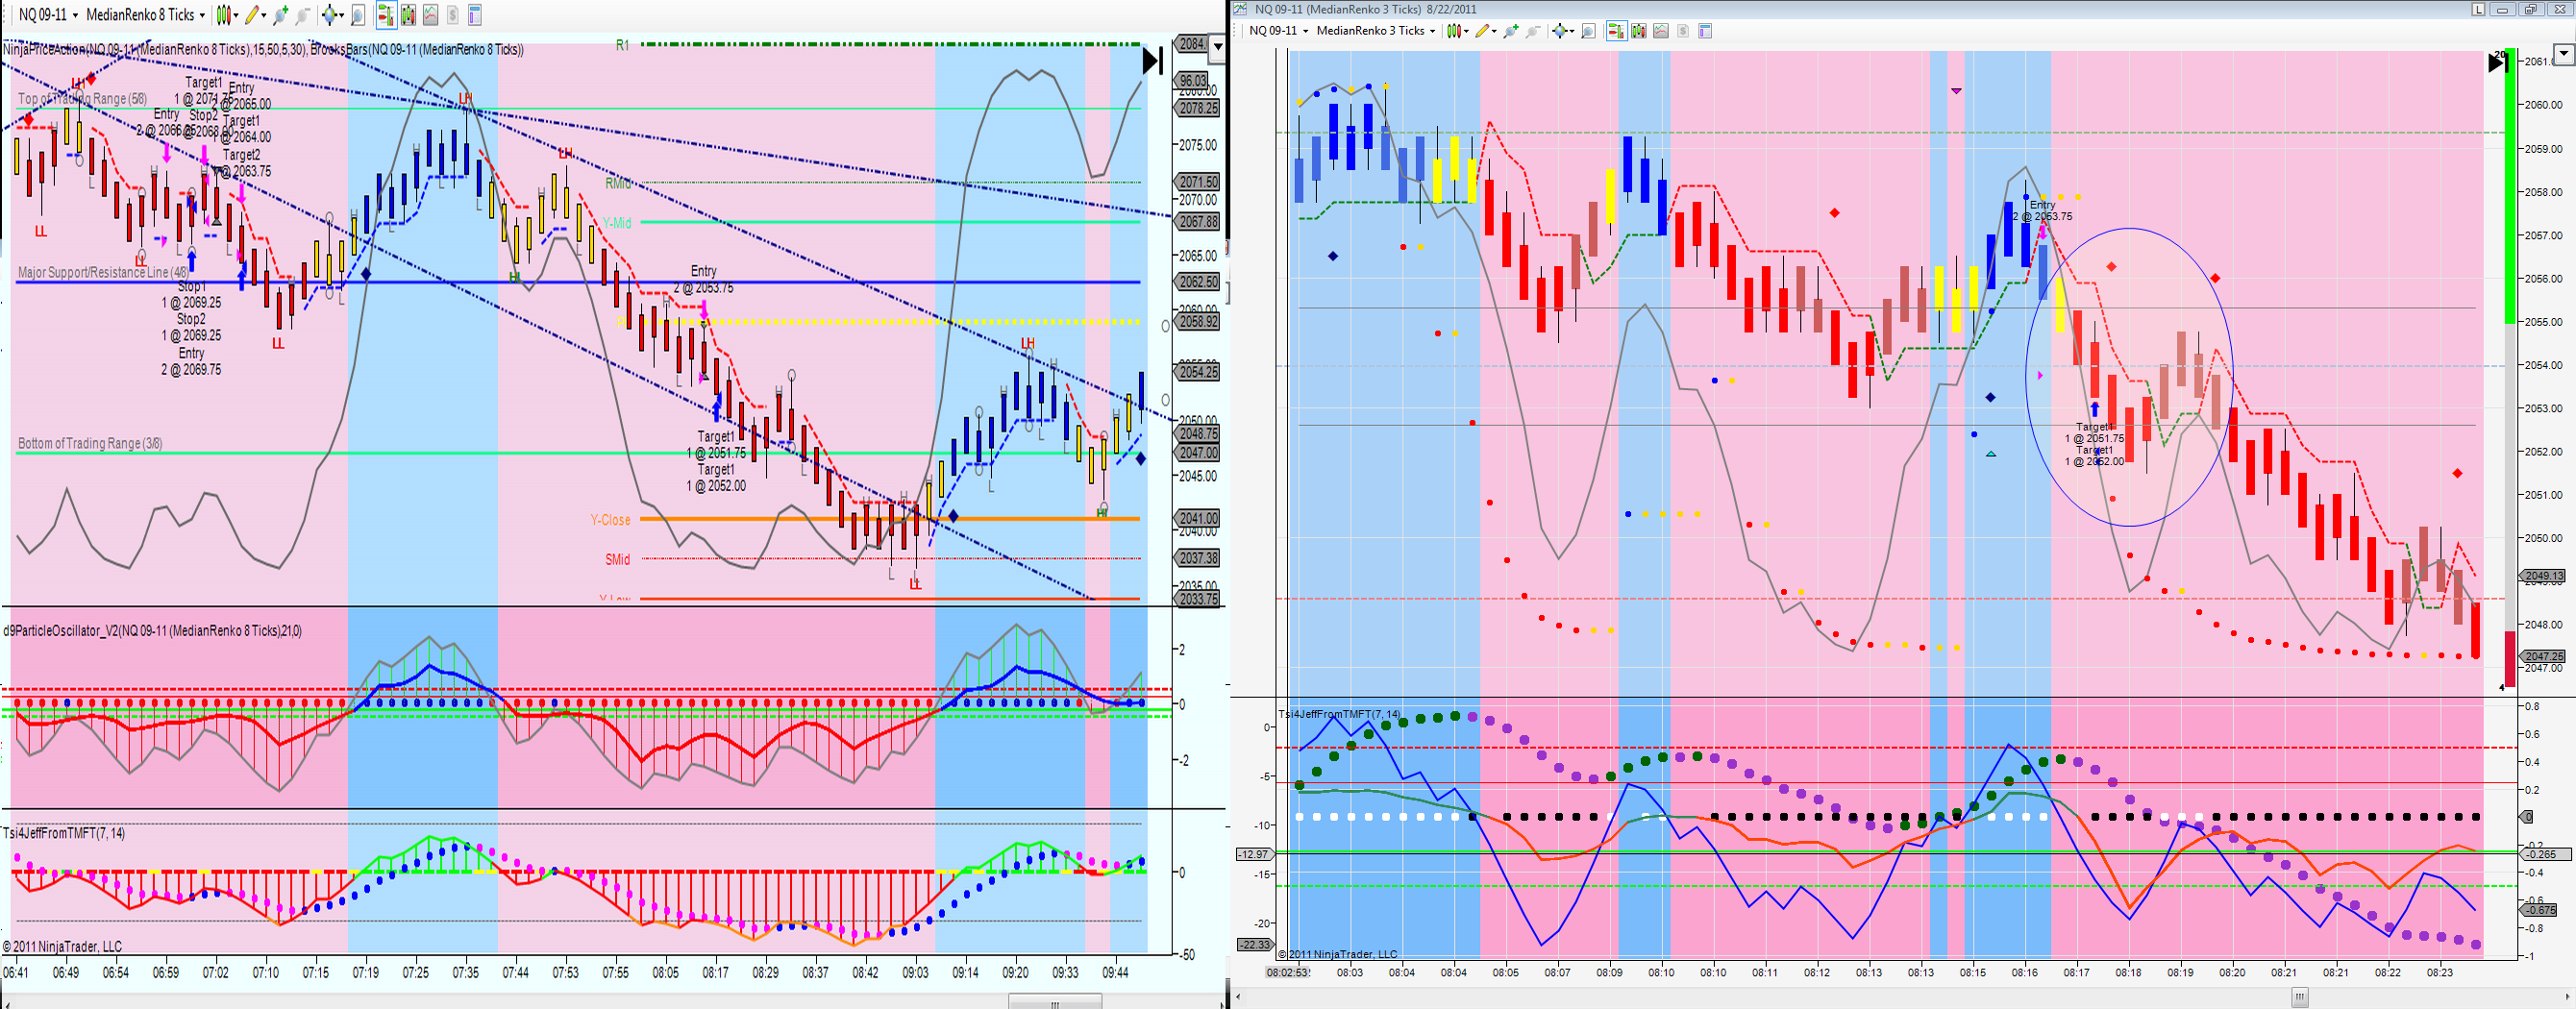Click left scroll arrow under 3 Ticks chart
Viewport: 2576px width, 1009px height.
(x=1238, y=997)
